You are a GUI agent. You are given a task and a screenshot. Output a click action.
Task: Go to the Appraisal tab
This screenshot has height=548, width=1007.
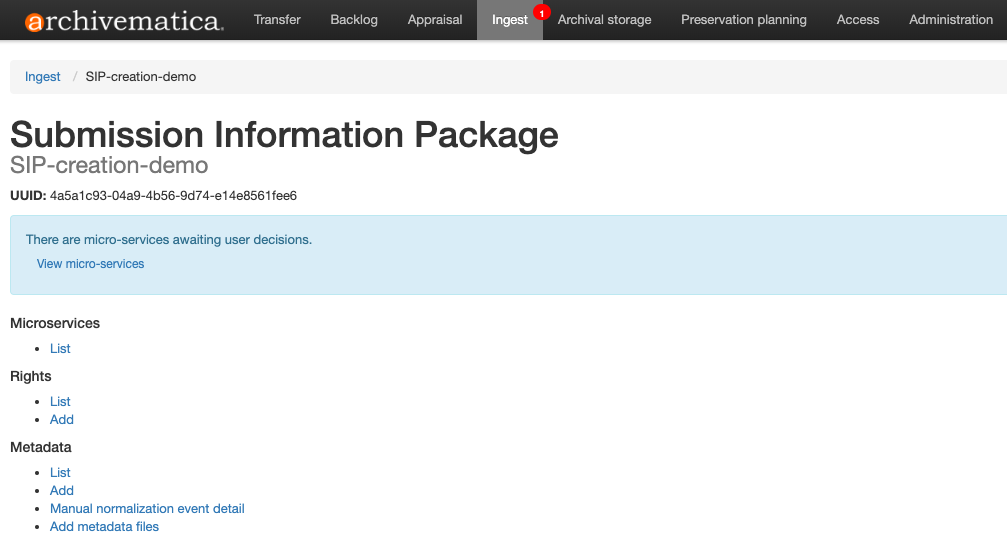coord(435,20)
